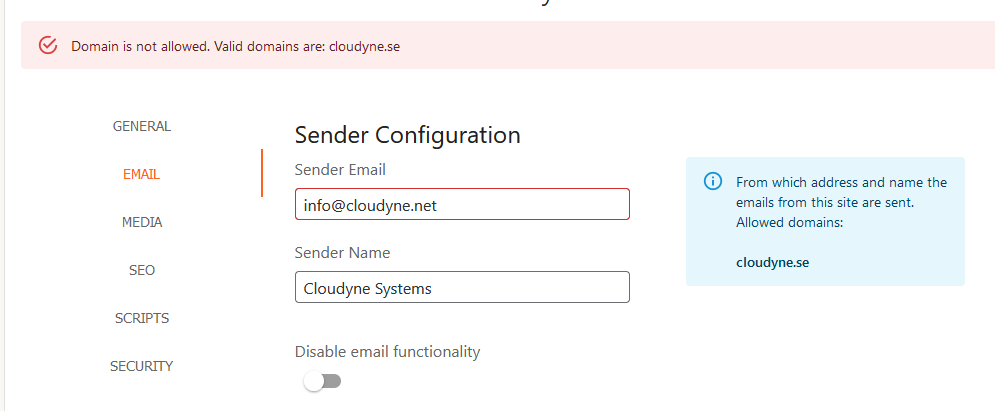Click the 'Sender Email' field label
This screenshot has width=995, height=411.
click(340, 169)
